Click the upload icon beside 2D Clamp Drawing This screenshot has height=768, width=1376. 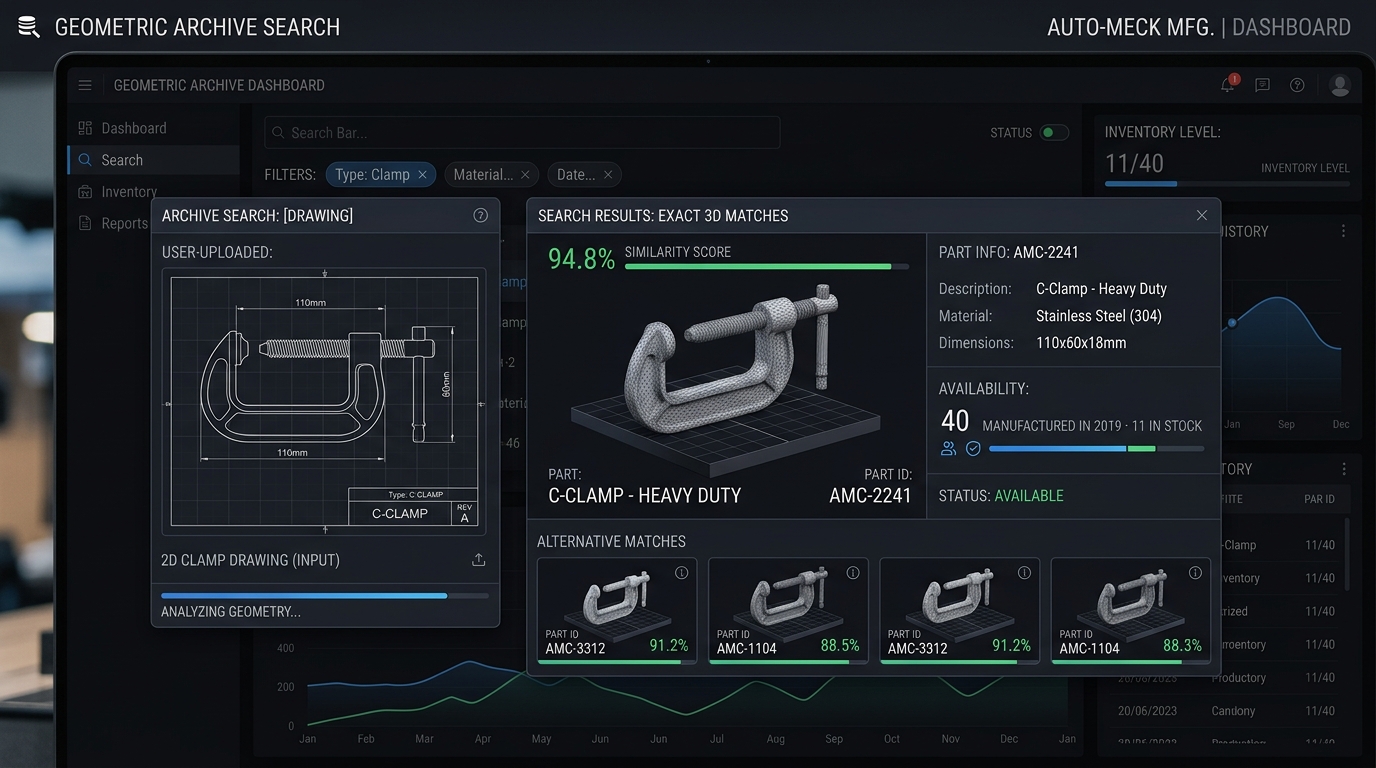point(479,560)
